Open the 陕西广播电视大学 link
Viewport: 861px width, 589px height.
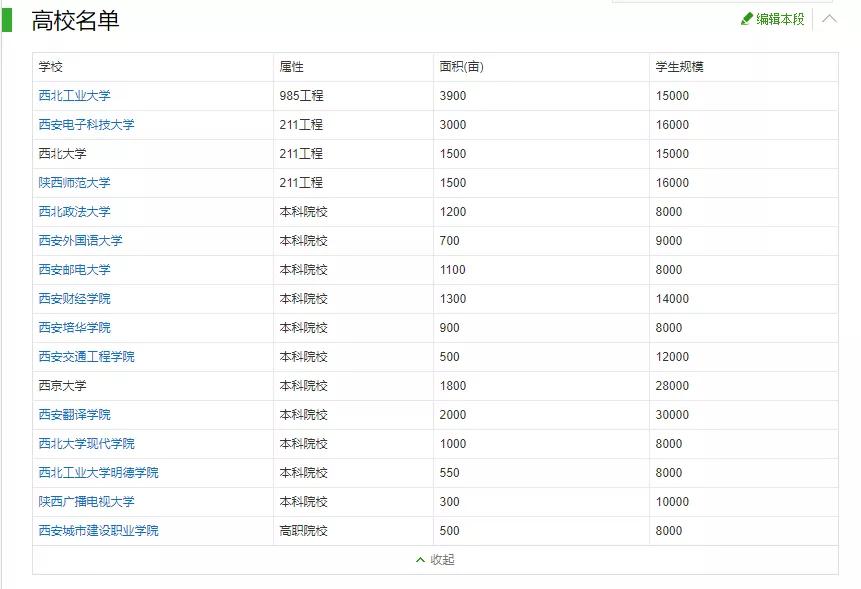coord(87,502)
